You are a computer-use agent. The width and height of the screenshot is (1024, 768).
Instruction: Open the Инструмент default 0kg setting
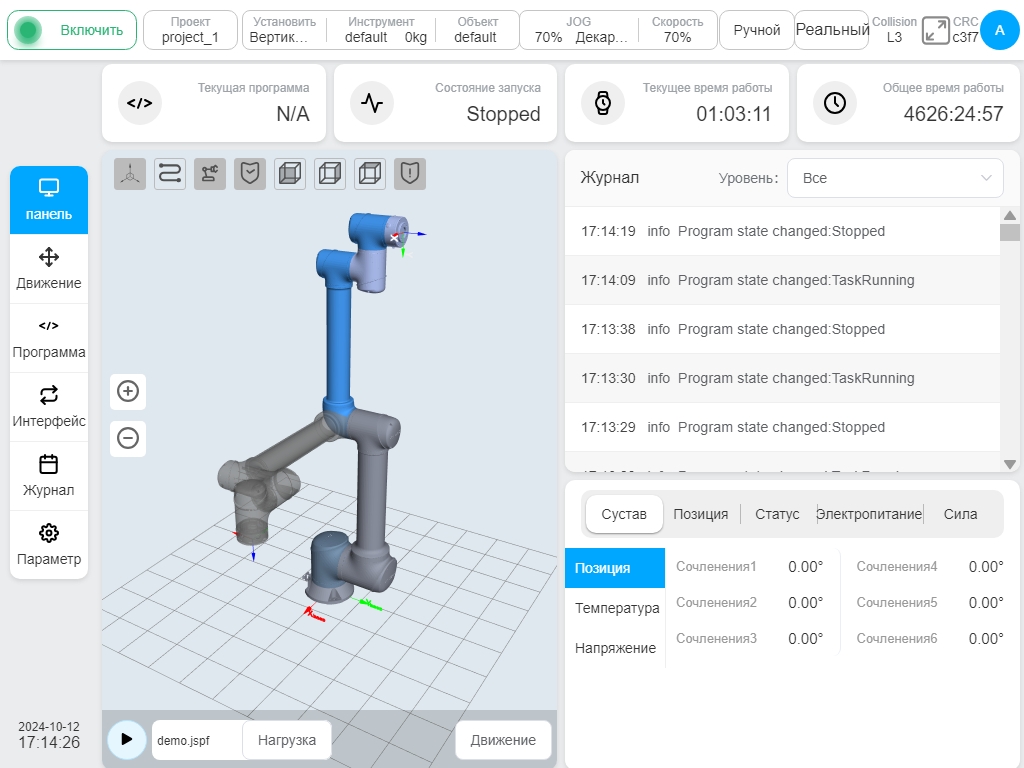(381, 30)
